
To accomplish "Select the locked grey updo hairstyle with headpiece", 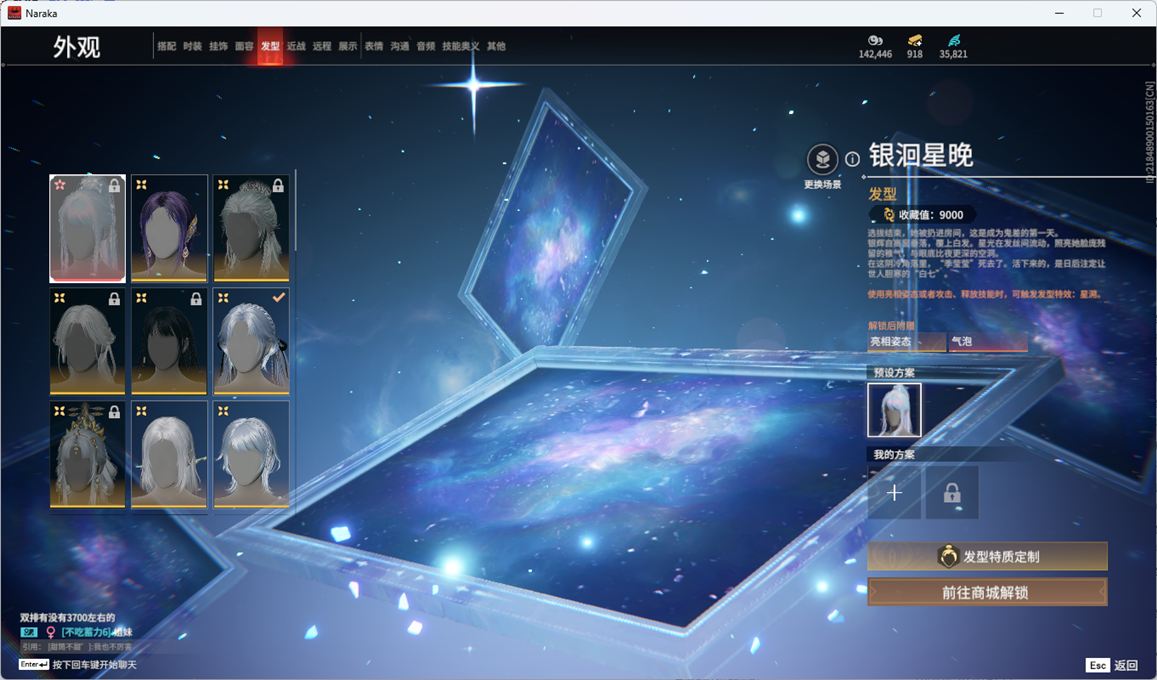I will click(251, 228).
